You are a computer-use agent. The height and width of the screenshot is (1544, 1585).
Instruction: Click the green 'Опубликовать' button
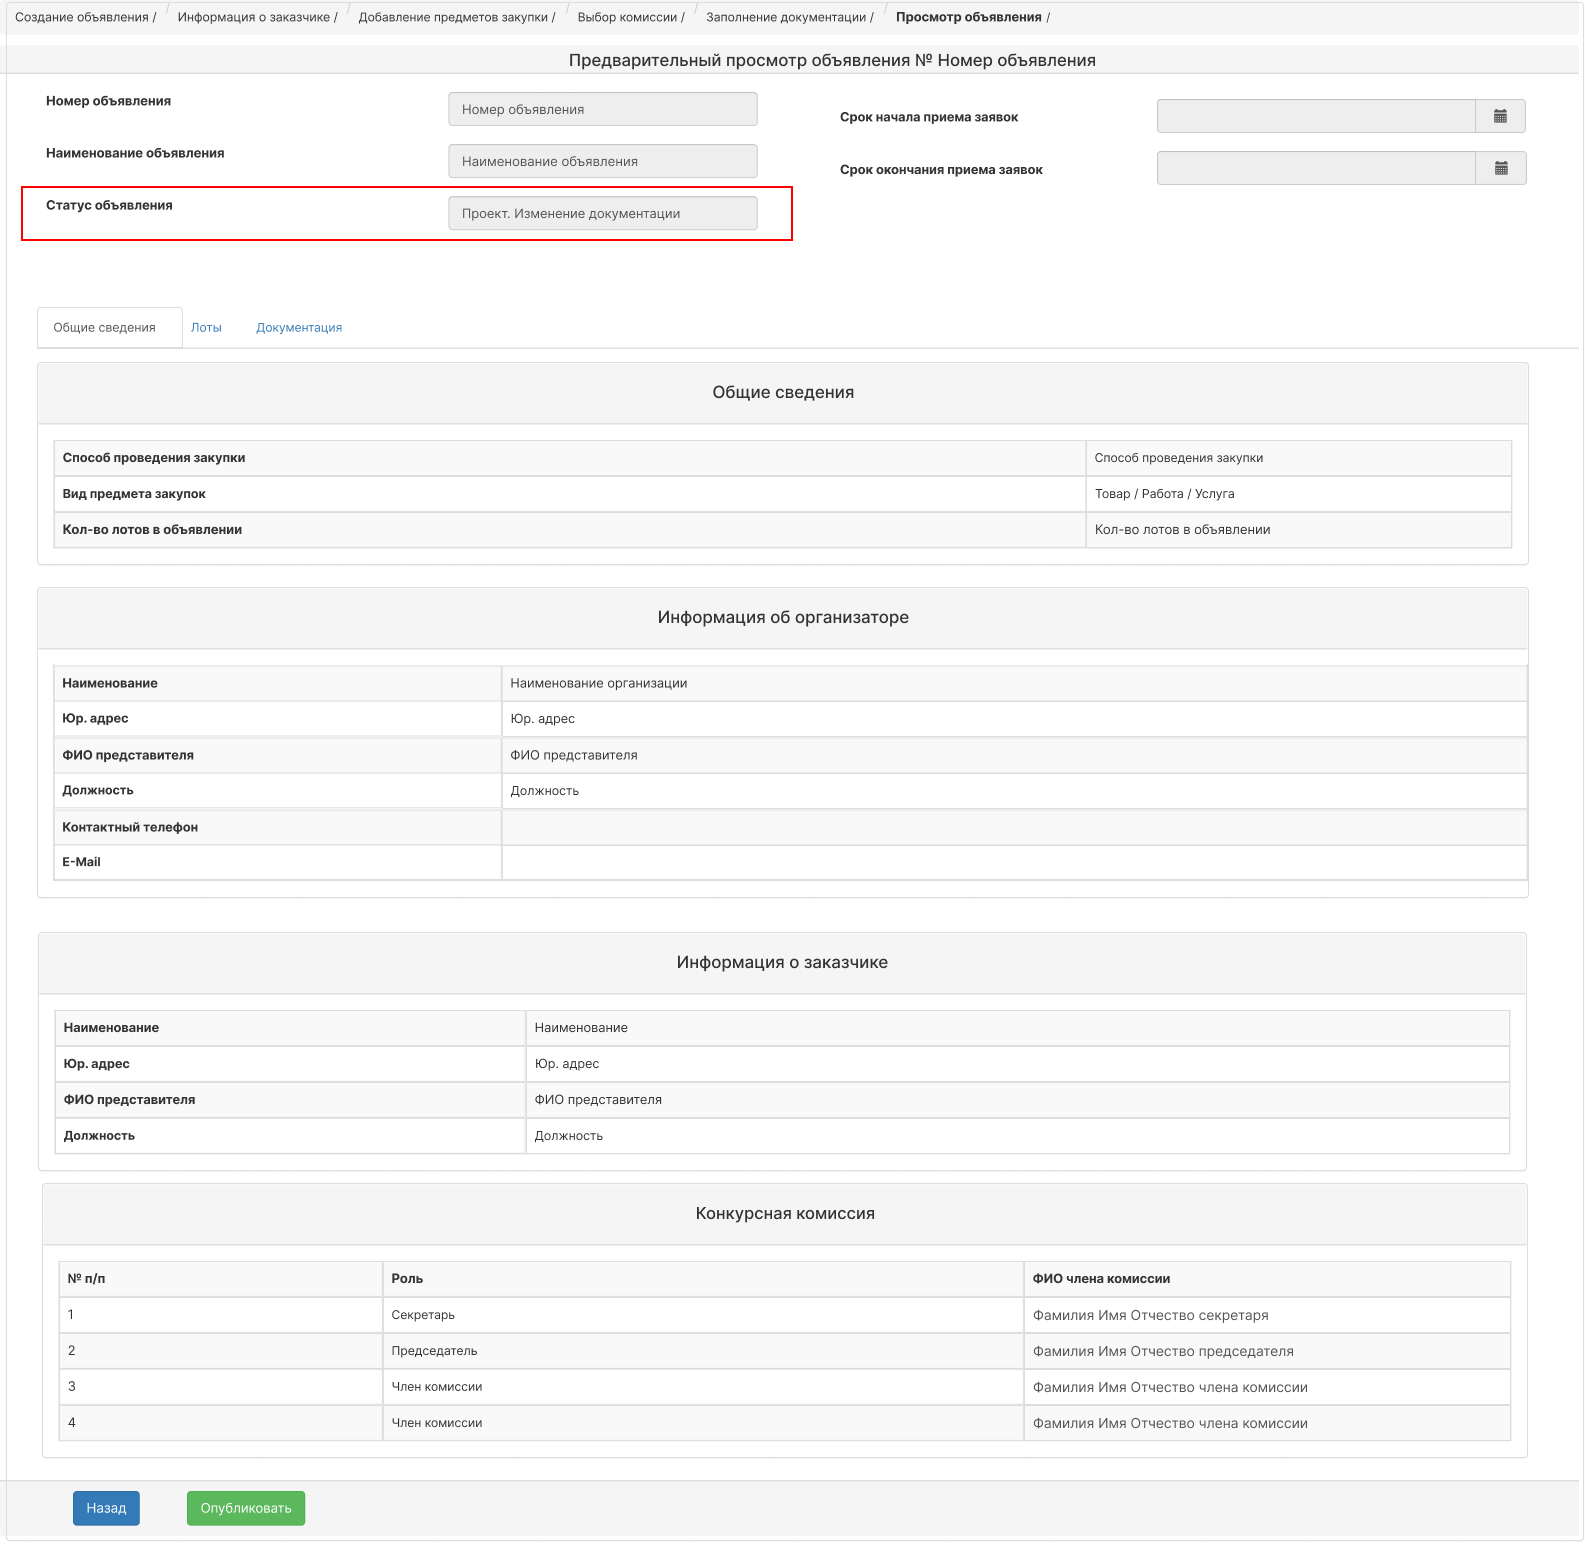coord(246,1508)
